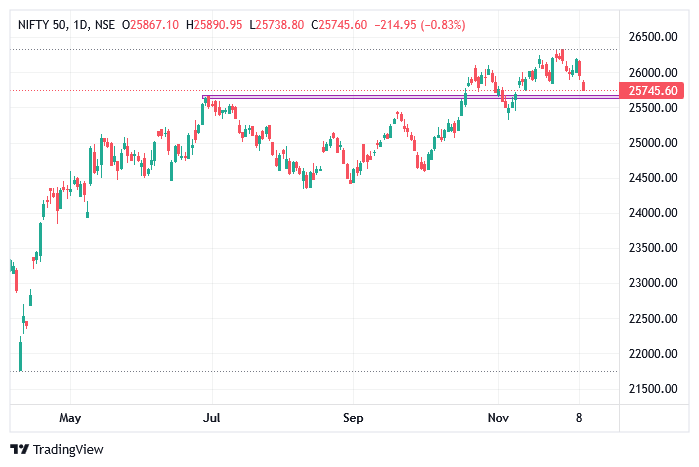Viewport: 699px width, 467px height.
Task: Select the purple horizontal support zone rectangle
Action: 400,97
